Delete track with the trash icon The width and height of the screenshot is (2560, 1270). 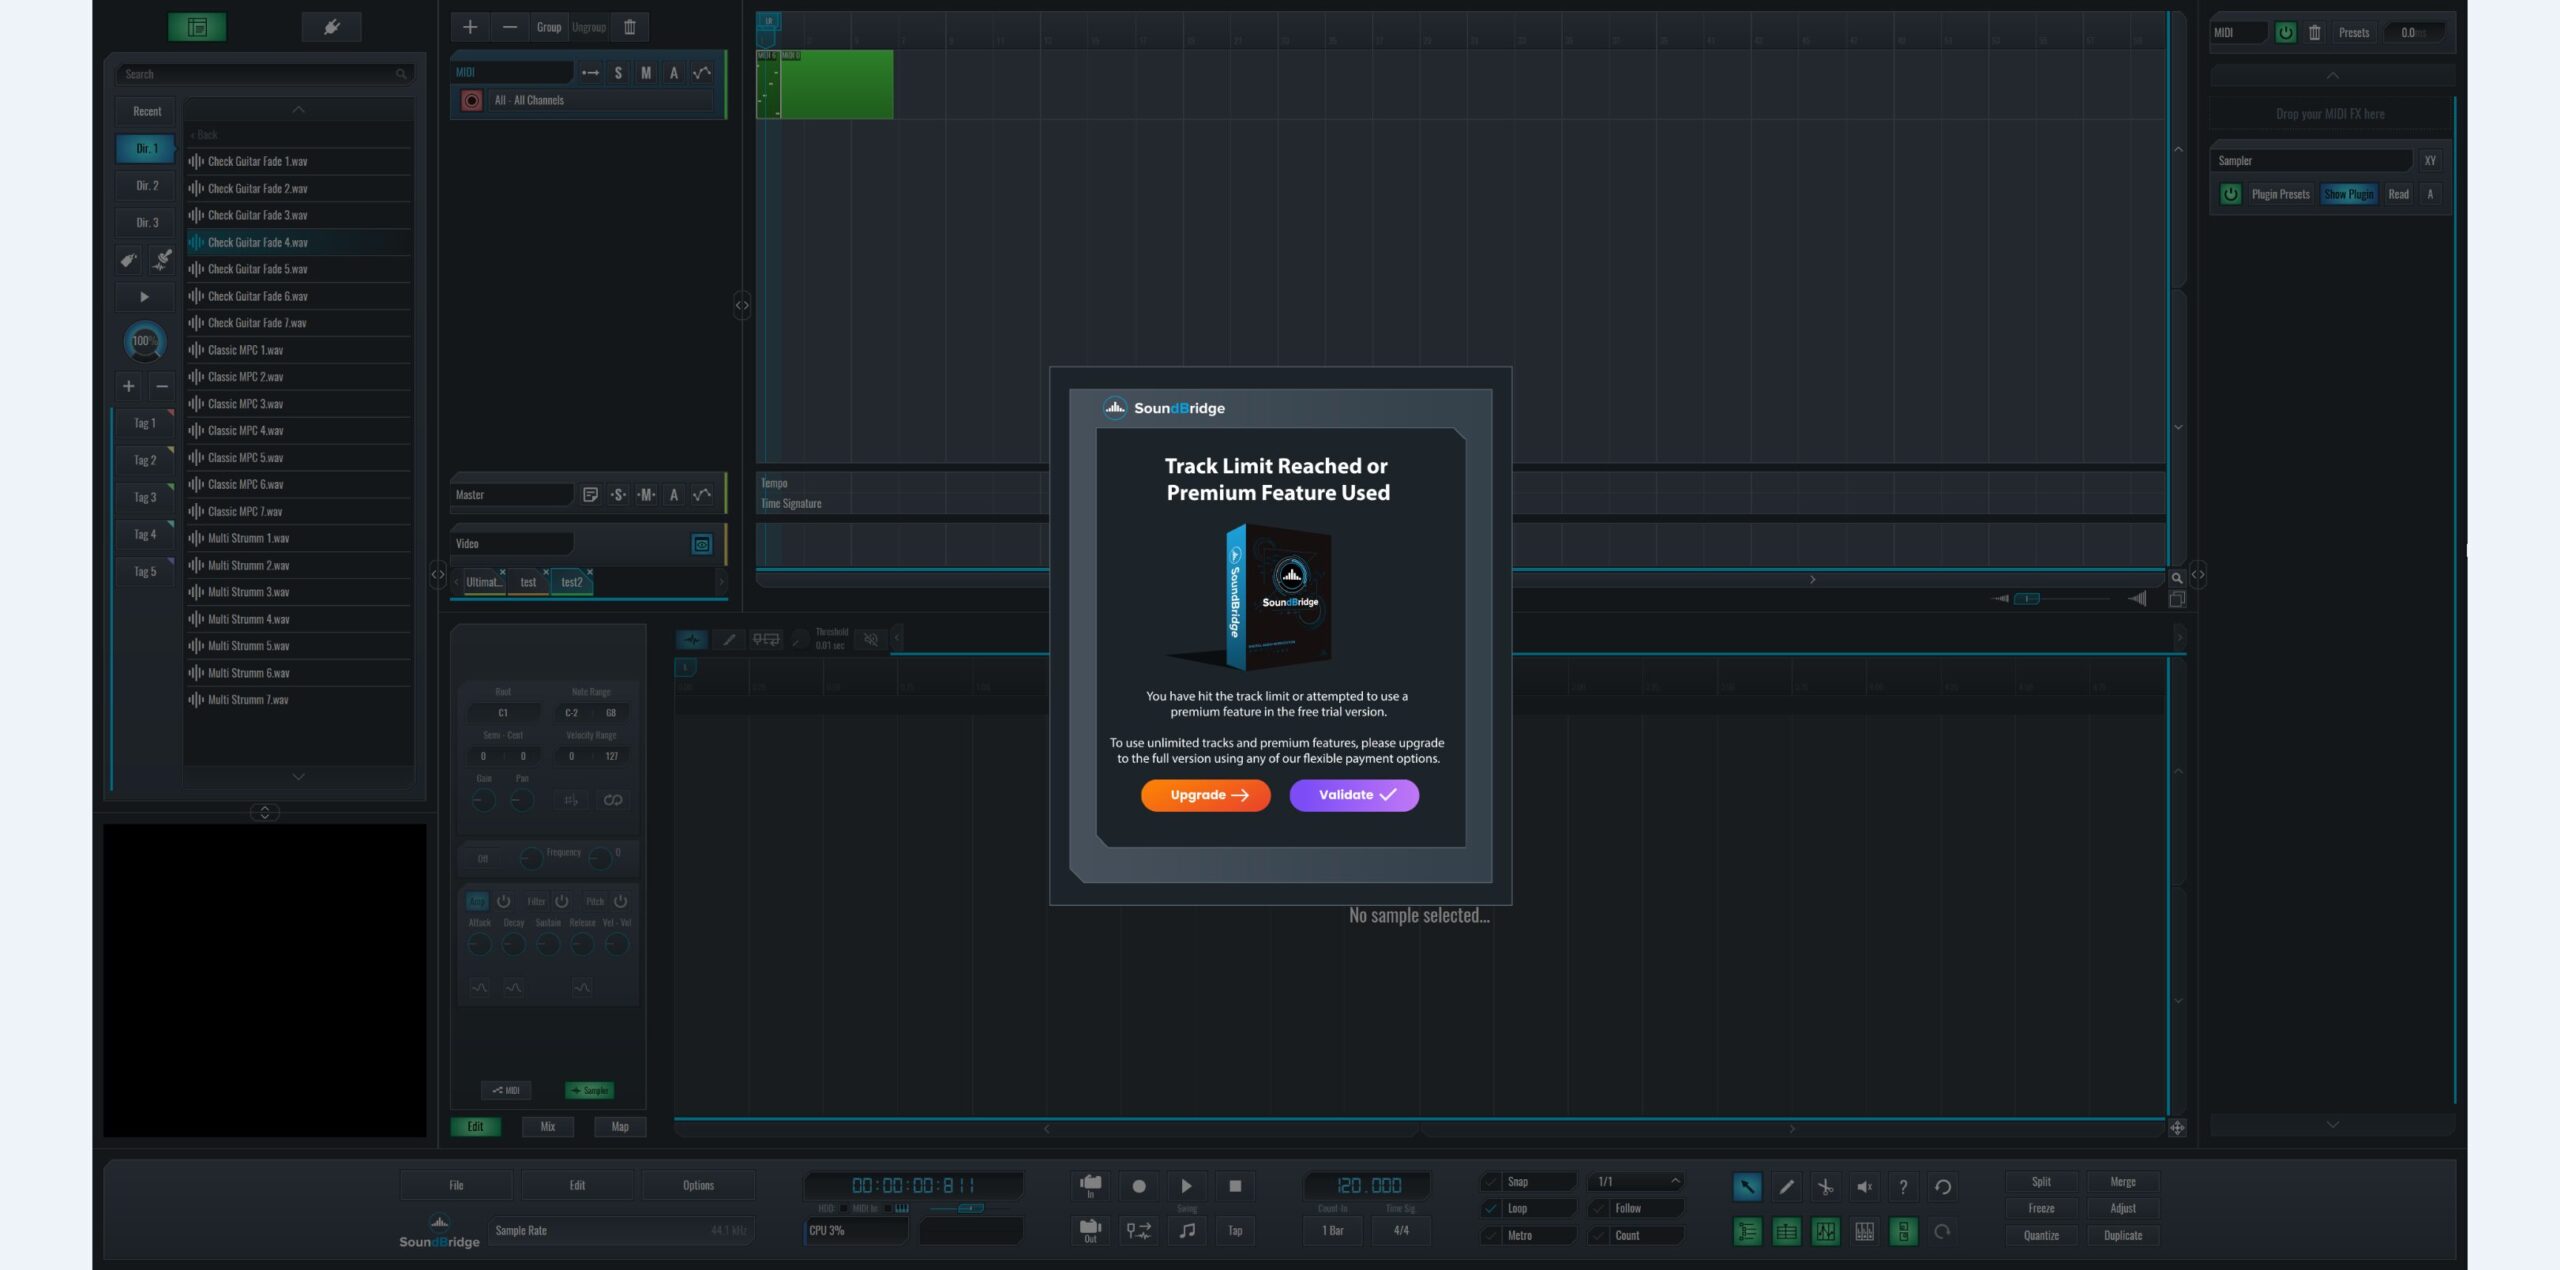630,27
